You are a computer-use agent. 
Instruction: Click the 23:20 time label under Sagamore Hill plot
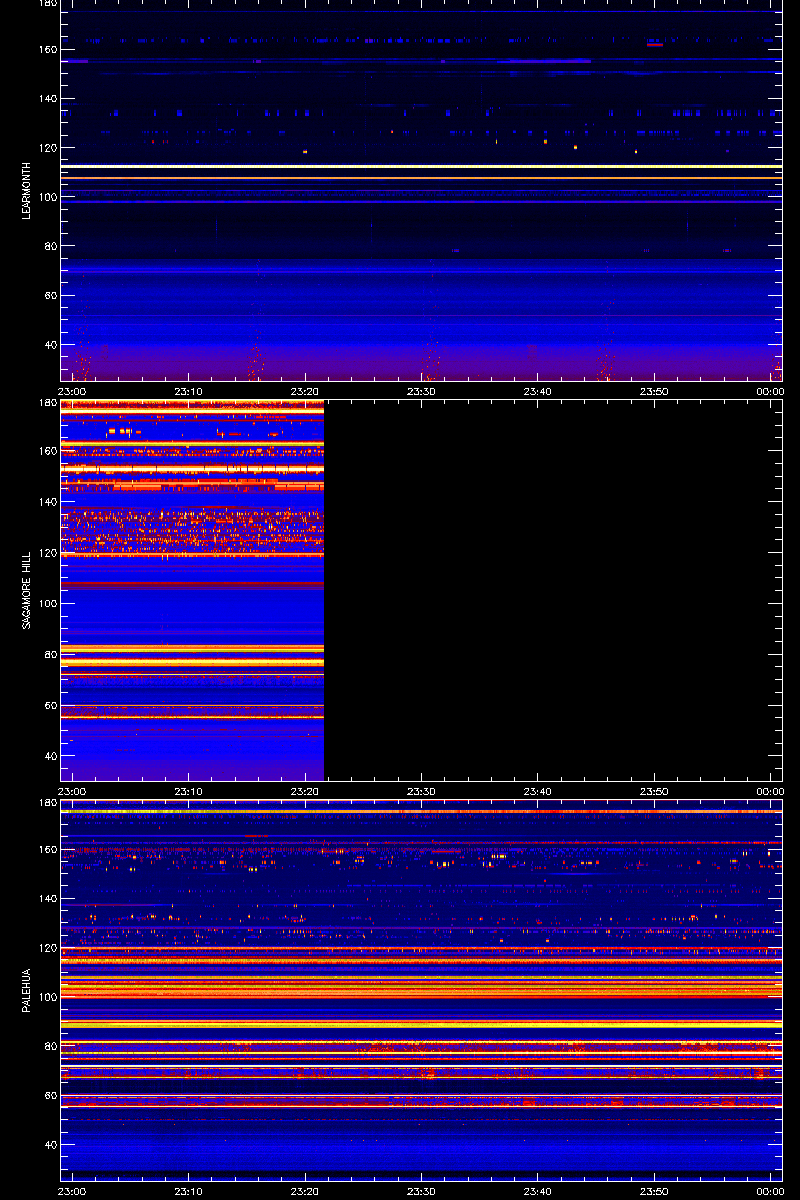coord(304,791)
